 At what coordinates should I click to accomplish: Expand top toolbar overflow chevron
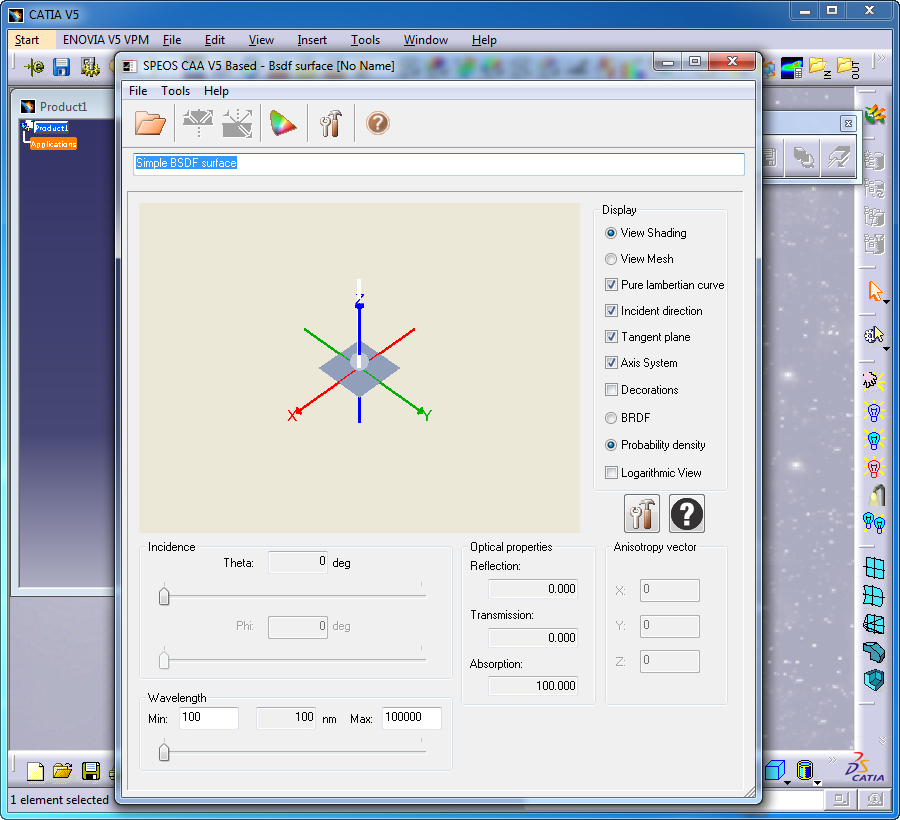point(882,58)
